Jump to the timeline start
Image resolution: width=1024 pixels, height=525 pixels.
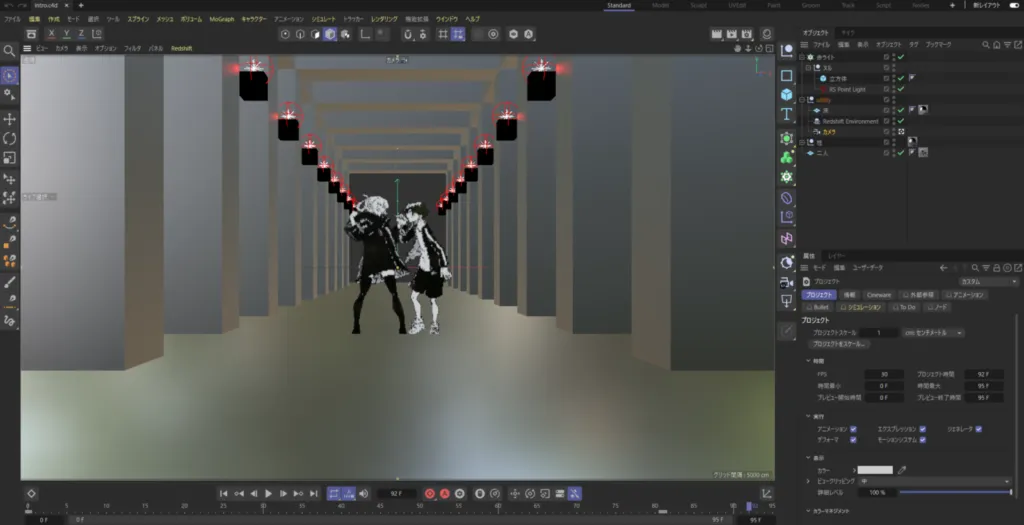224,493
